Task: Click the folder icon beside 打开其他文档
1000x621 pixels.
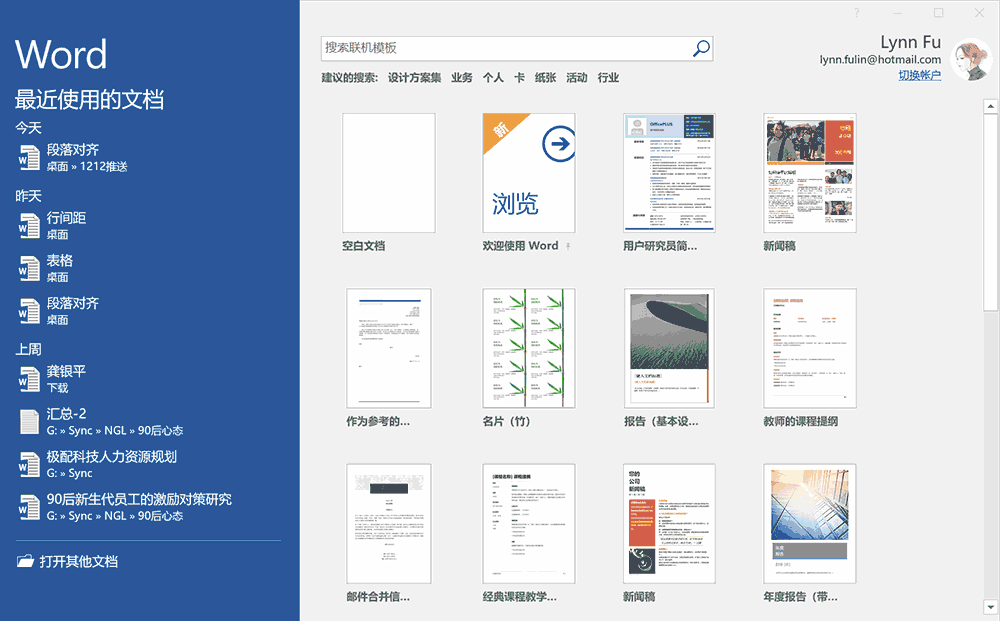Action: coord(25,561)
